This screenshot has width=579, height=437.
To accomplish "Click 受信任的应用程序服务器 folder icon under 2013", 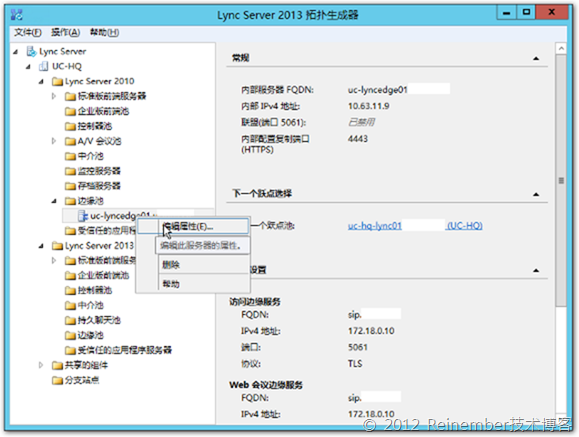I will [x=70, y=350].
